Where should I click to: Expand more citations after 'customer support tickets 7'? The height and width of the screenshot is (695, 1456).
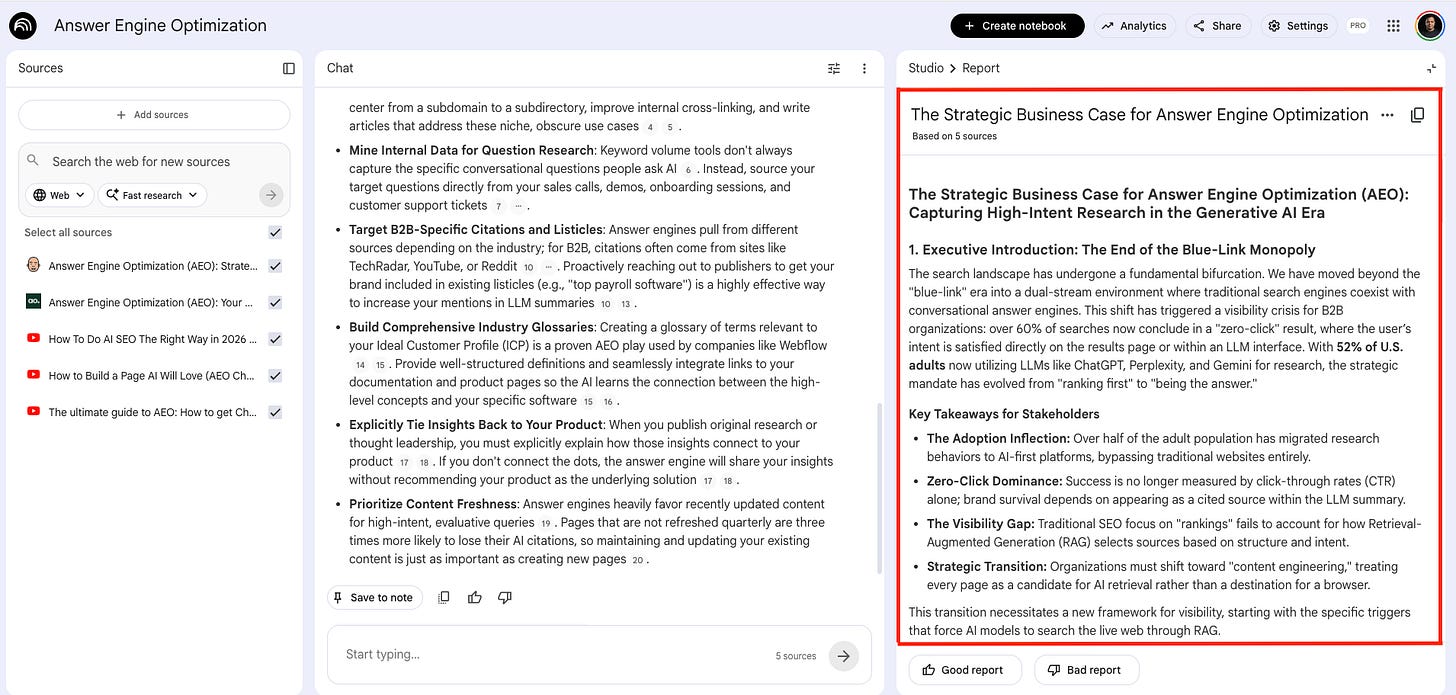[x=518, y=206]
